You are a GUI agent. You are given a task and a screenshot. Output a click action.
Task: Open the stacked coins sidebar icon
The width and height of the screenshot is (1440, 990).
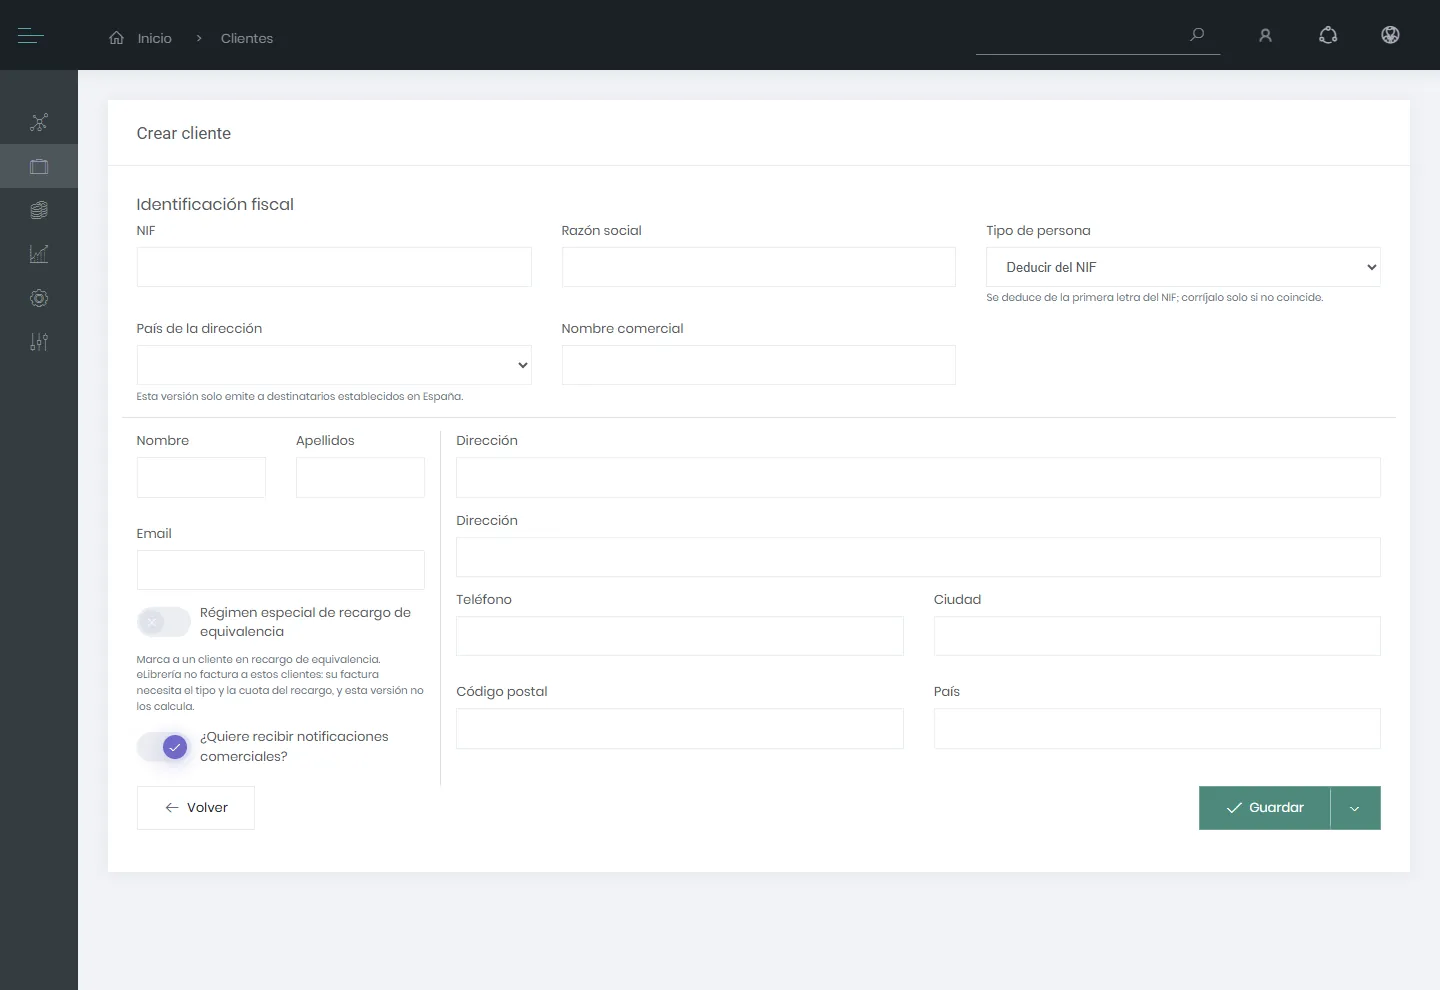[x=39, y=210]
